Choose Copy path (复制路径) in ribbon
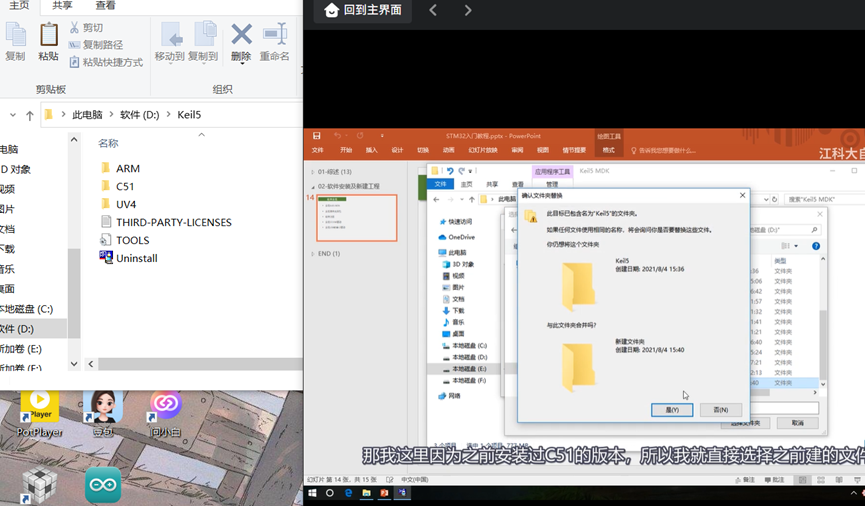This screenshot has height=506, width=865. 95,45
